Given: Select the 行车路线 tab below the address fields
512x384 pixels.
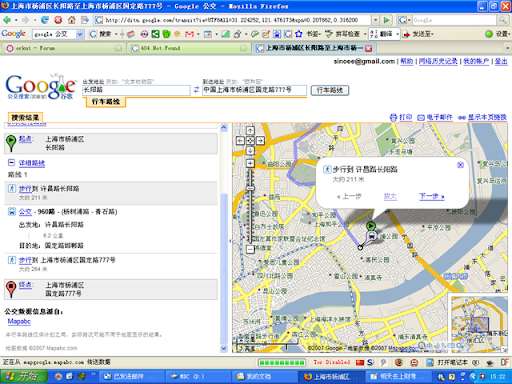Looking at the screenshot, I should click(106, 102).
